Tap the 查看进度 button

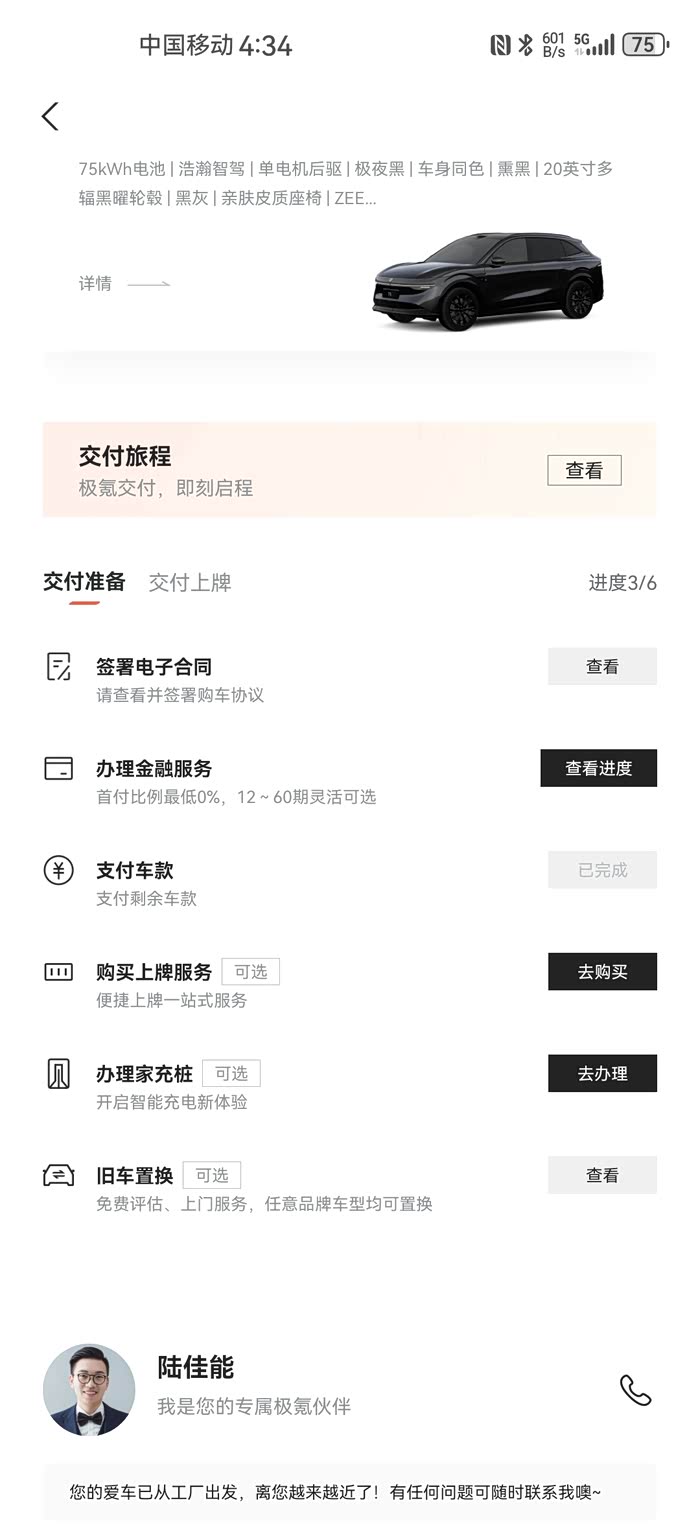[598, 769]
